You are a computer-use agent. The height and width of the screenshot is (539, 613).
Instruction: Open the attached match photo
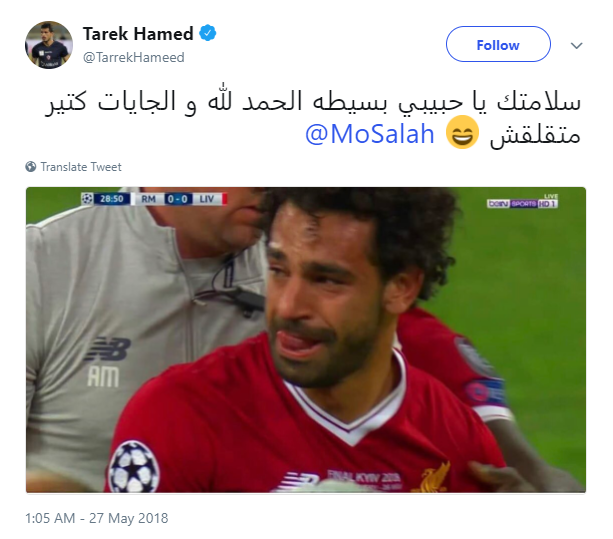pos(306,340)
